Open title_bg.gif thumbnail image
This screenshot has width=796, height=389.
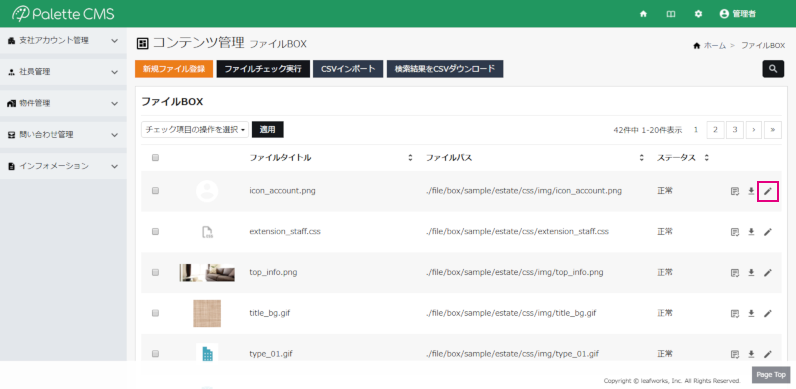click(207, 313)
